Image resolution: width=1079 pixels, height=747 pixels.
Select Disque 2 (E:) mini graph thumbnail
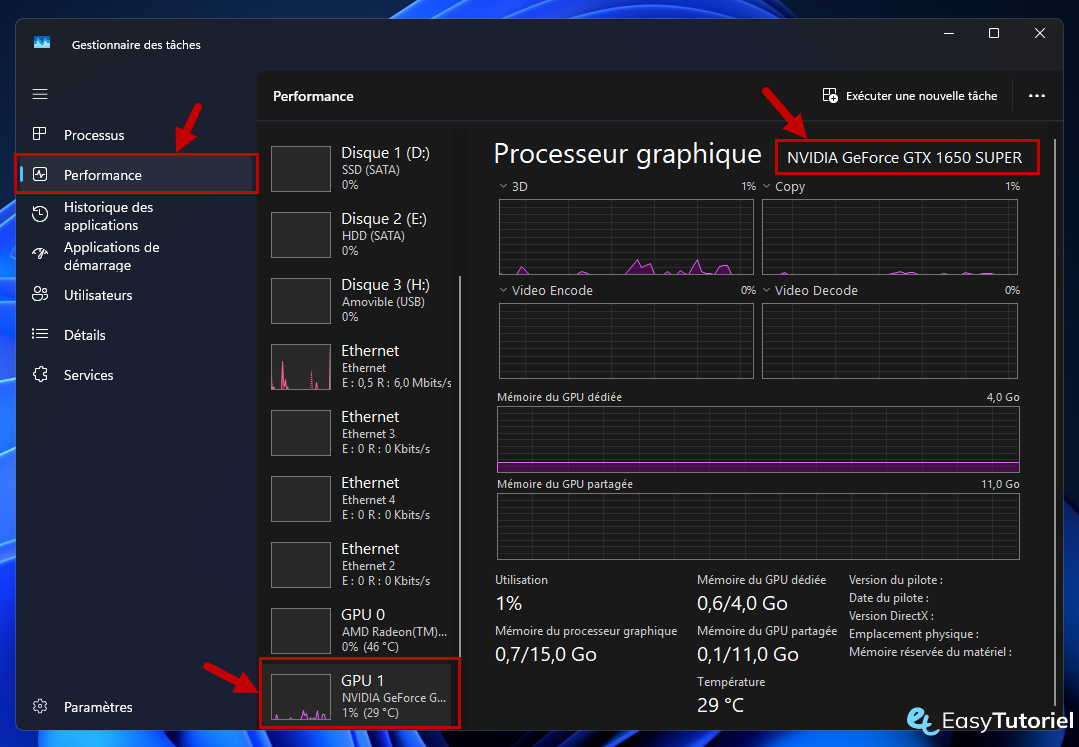tap(301, 235)
